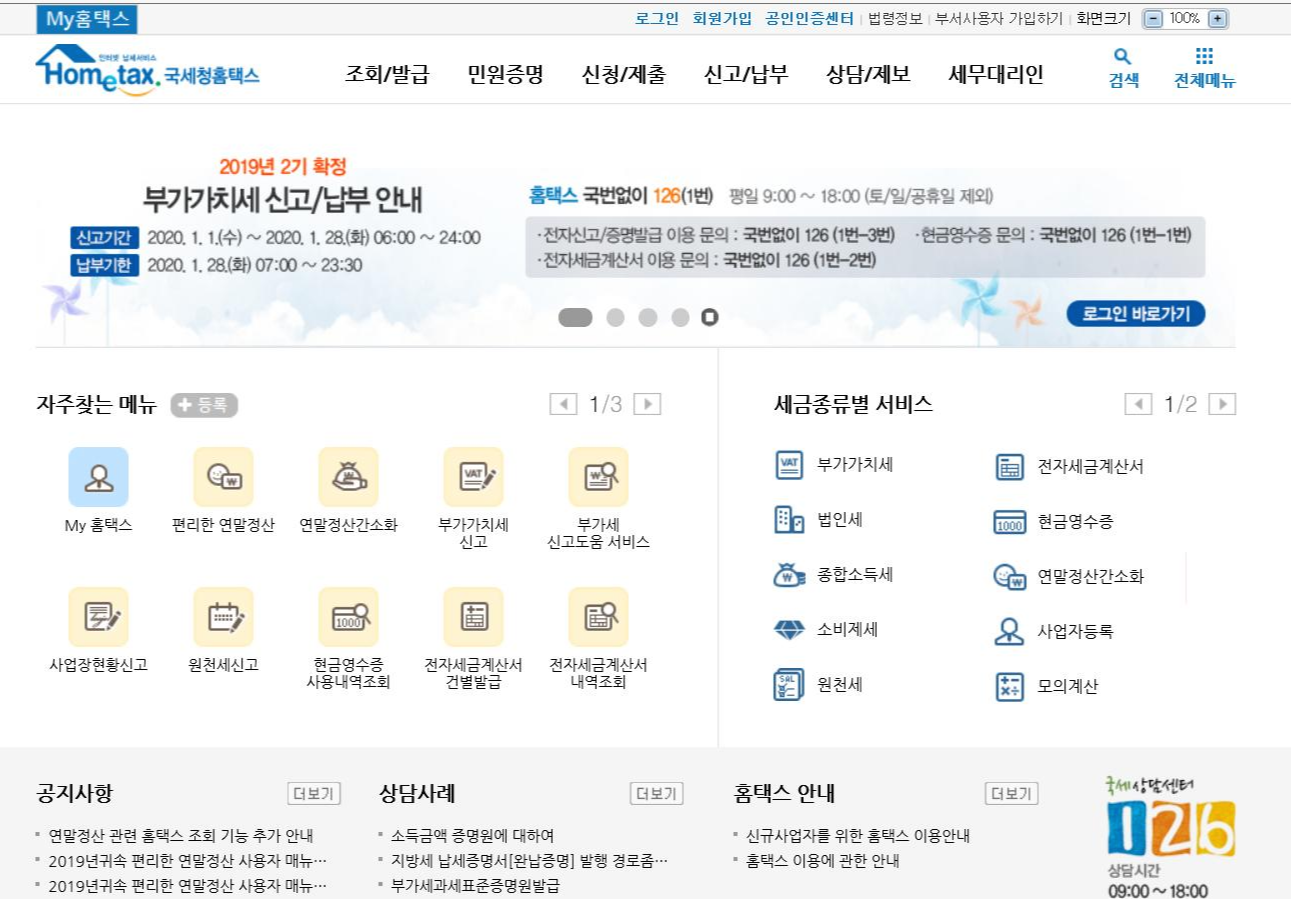Click 더보기 next to 상담사례
The height and width of the screenshot is (899, 1291).
pyautogui.click(x=656, y=794)
